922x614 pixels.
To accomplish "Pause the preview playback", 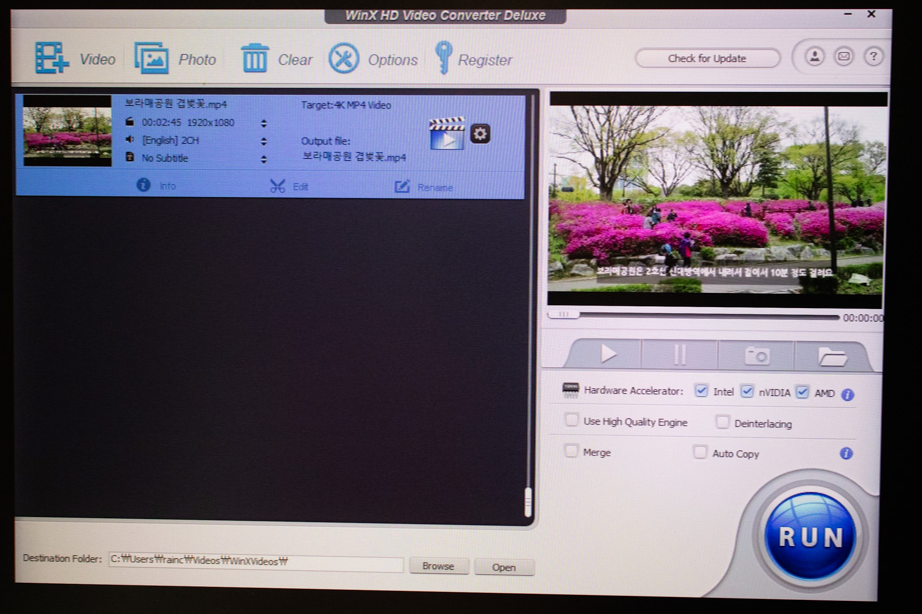I will (x=680, y=355).
